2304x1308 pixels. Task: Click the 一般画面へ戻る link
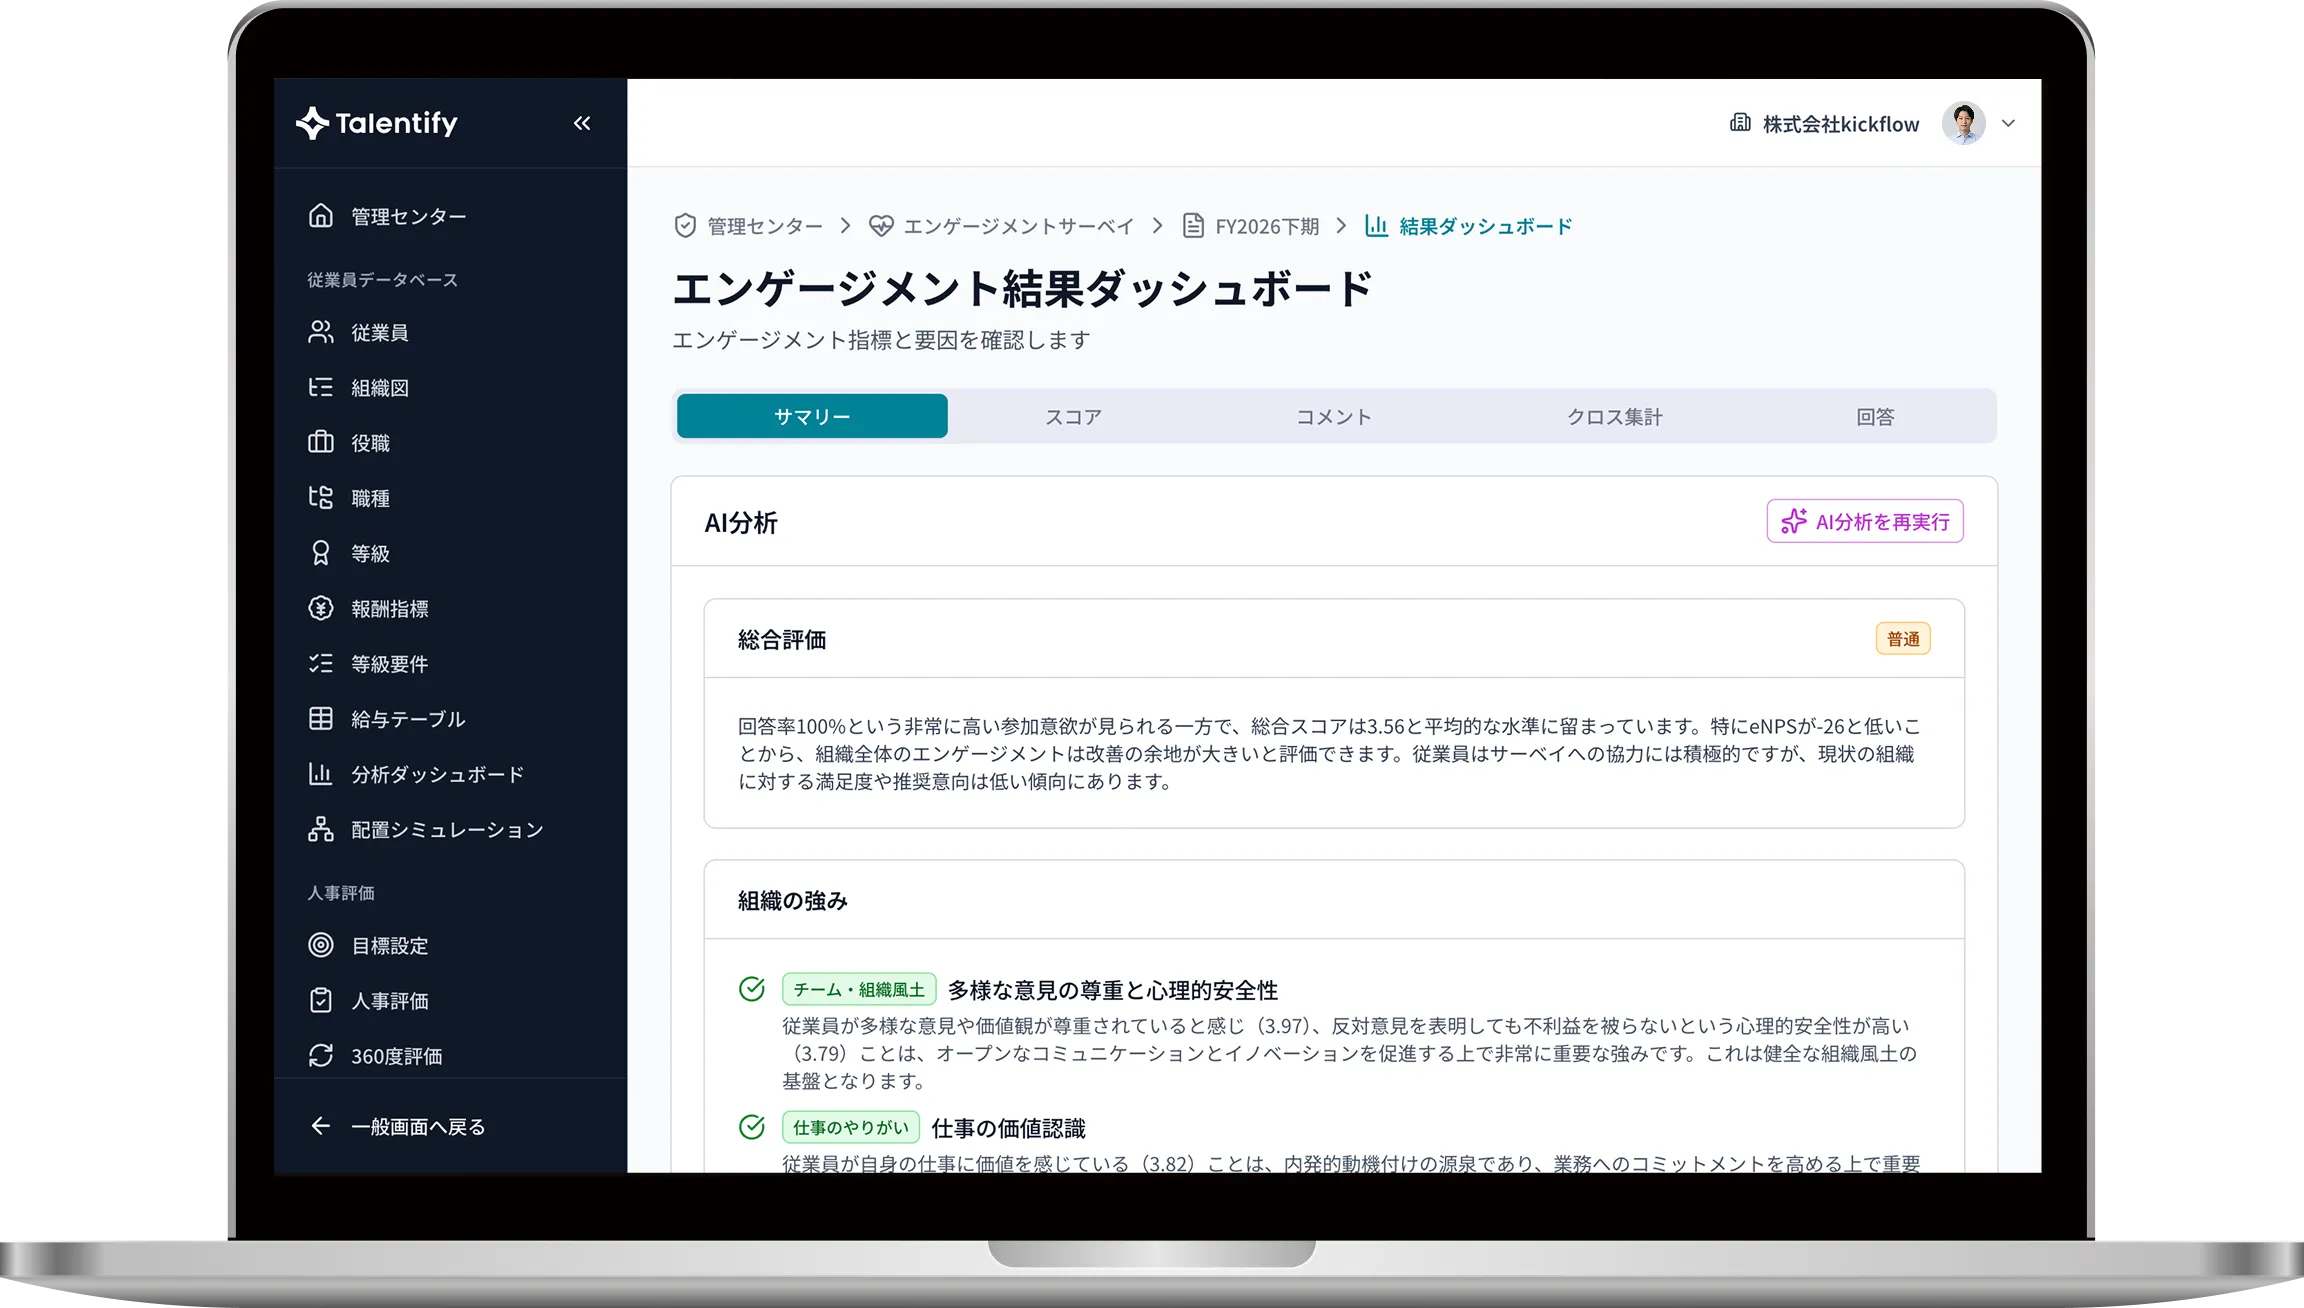coord(418,1127)
